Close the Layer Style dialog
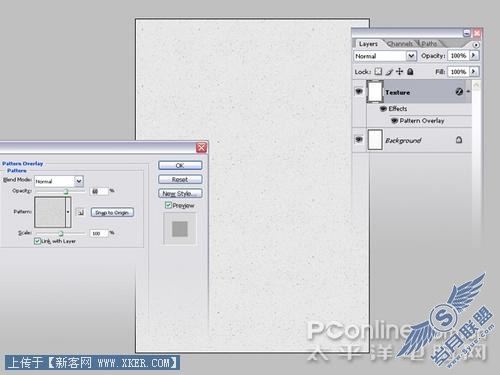Viewport: 500px width, 375px height. [x=201, y=147]
